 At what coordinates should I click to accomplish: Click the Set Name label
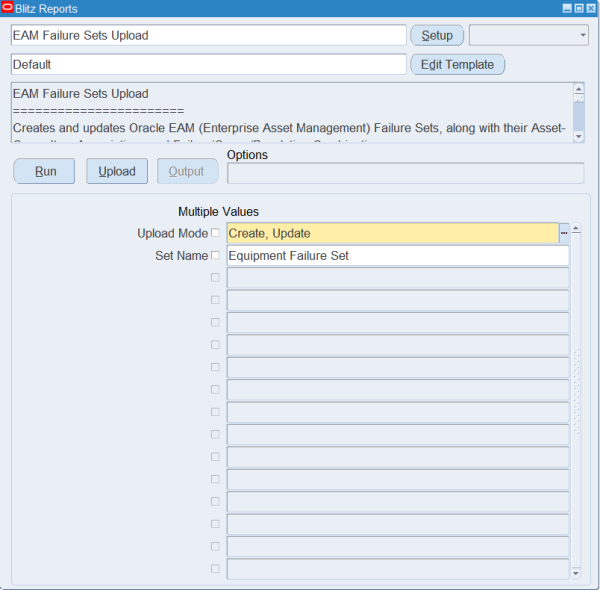181,256
